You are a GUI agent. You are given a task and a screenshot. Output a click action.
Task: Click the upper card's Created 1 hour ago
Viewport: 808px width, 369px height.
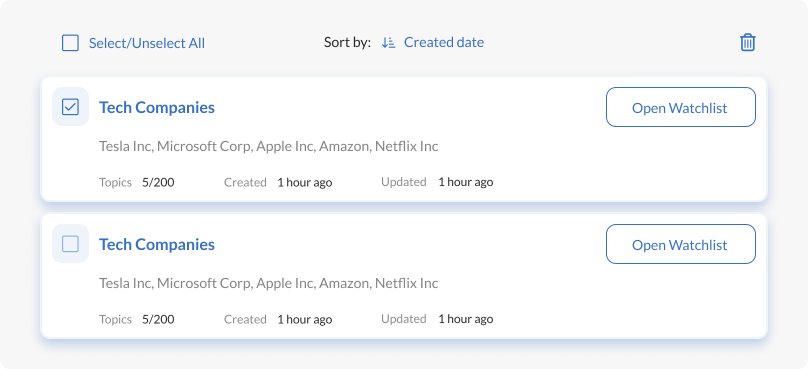(278, 182)
